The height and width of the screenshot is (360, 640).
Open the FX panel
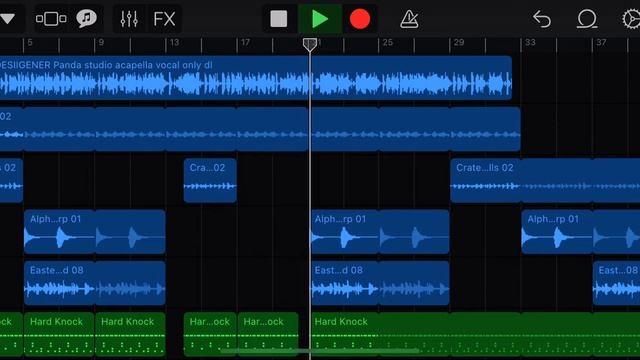[x=164, y=19]
